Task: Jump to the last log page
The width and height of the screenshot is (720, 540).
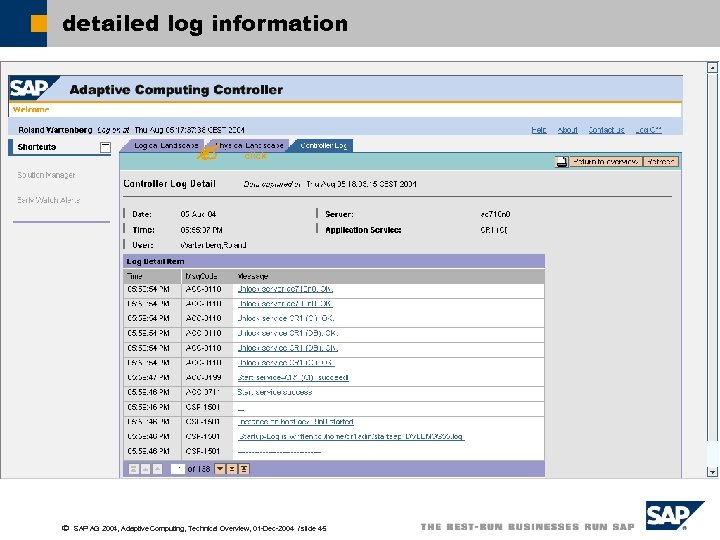Action: (x=244, y=469)
